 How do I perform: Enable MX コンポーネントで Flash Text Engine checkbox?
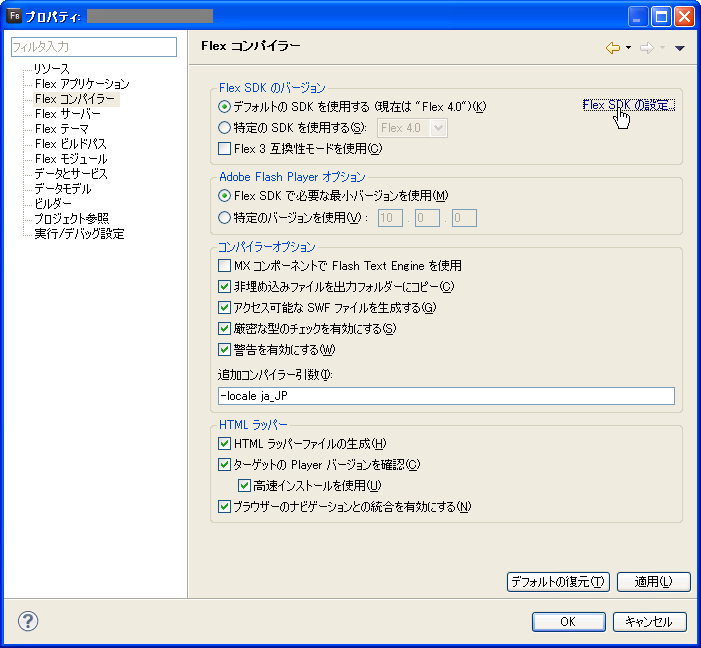[224, 266]
